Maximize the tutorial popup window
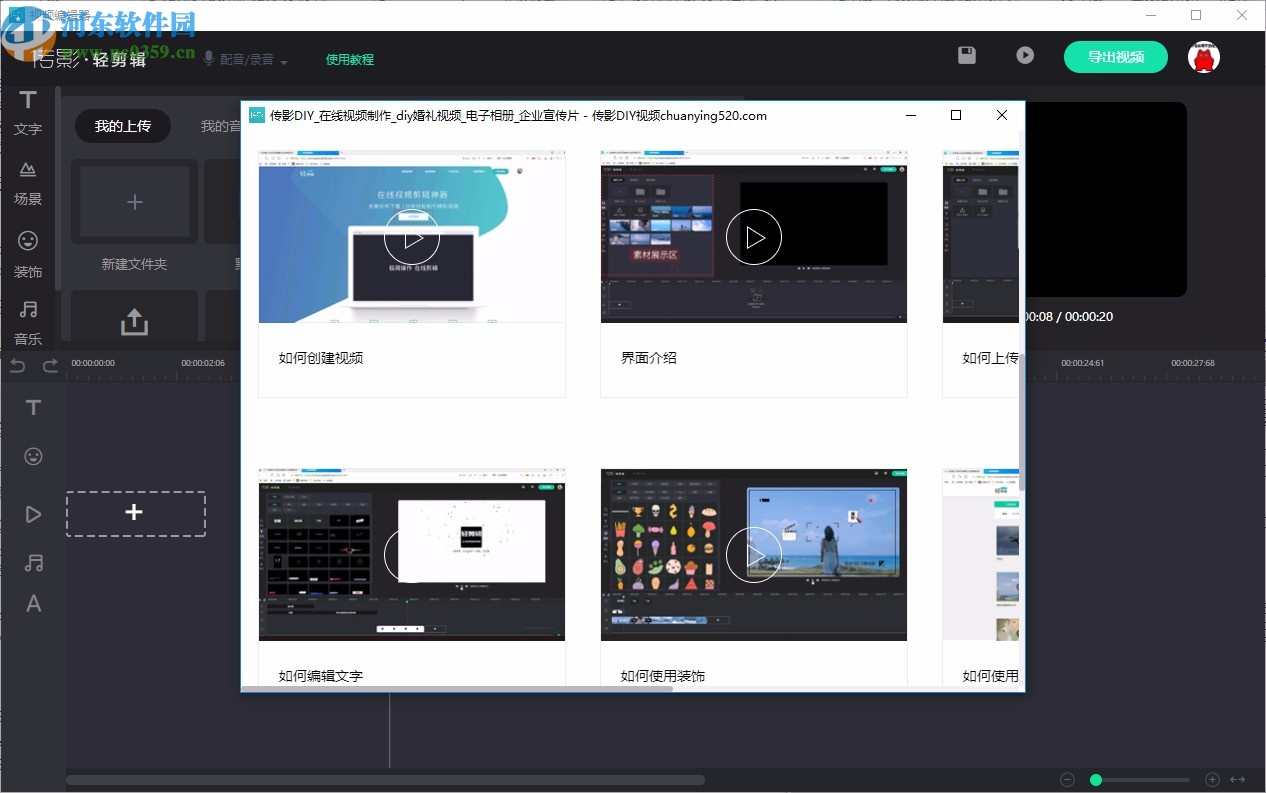 (x=956, y=116)
